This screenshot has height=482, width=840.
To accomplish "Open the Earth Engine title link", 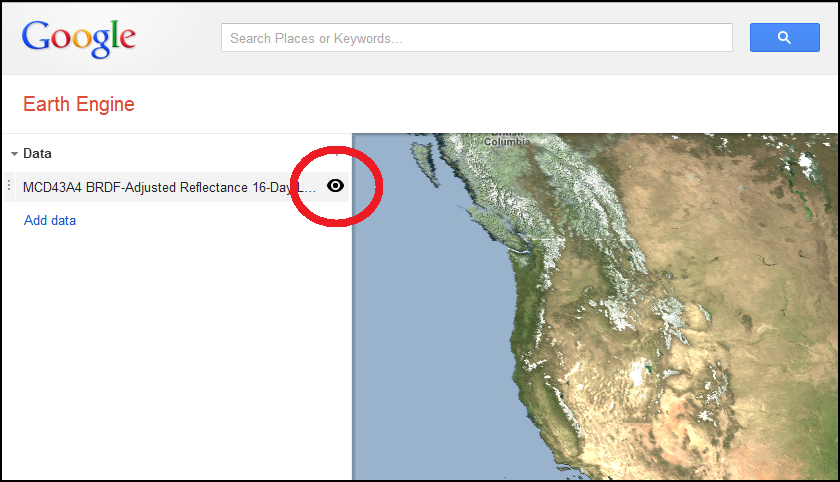I will (x=79, y=104).
